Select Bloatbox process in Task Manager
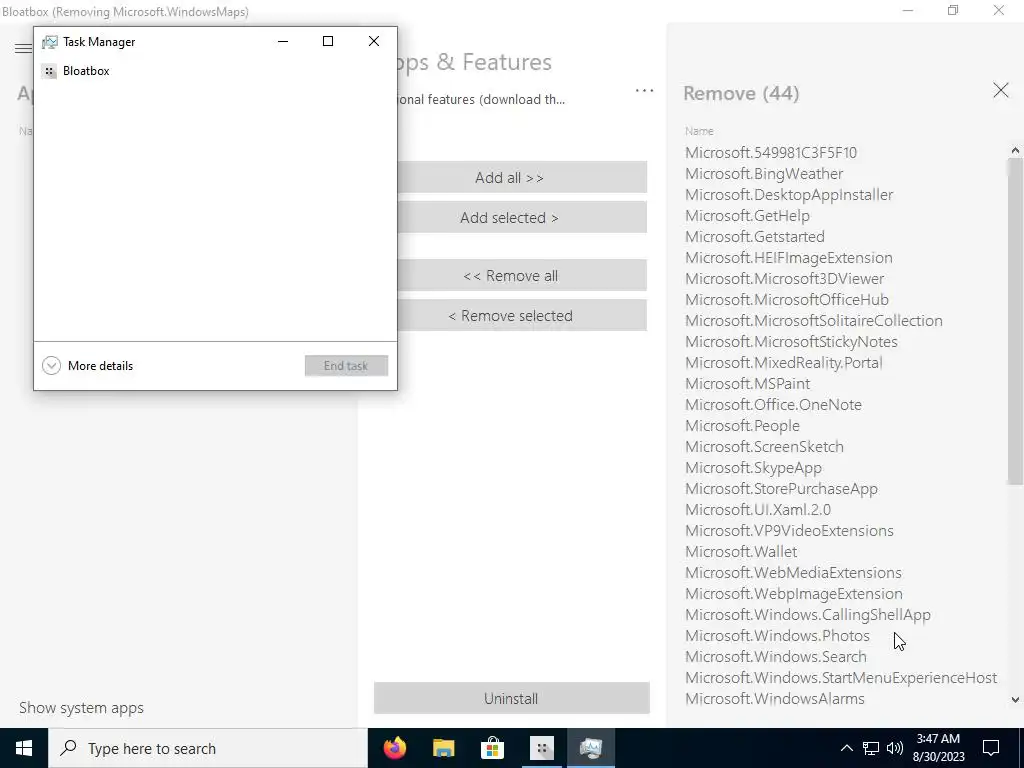Image resolution: width=1024 pixels, height=768 pixels. [x=216, y=71]
